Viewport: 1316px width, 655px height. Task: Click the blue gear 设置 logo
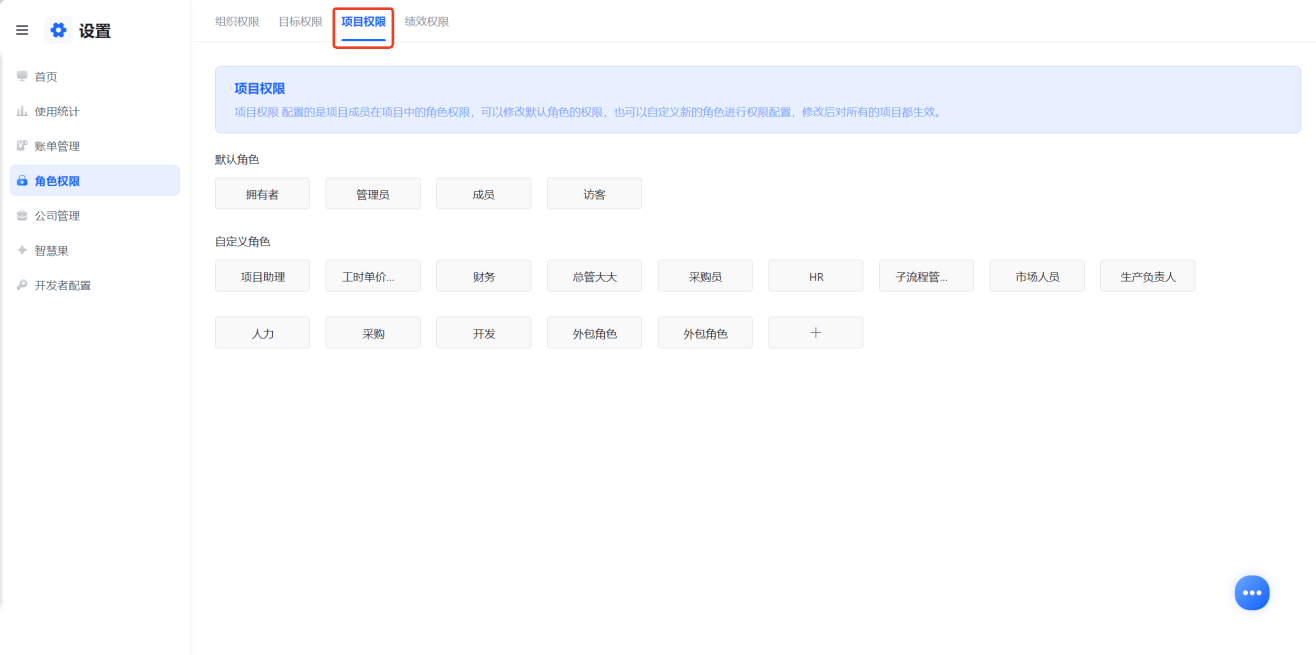(x=58, y=31)
